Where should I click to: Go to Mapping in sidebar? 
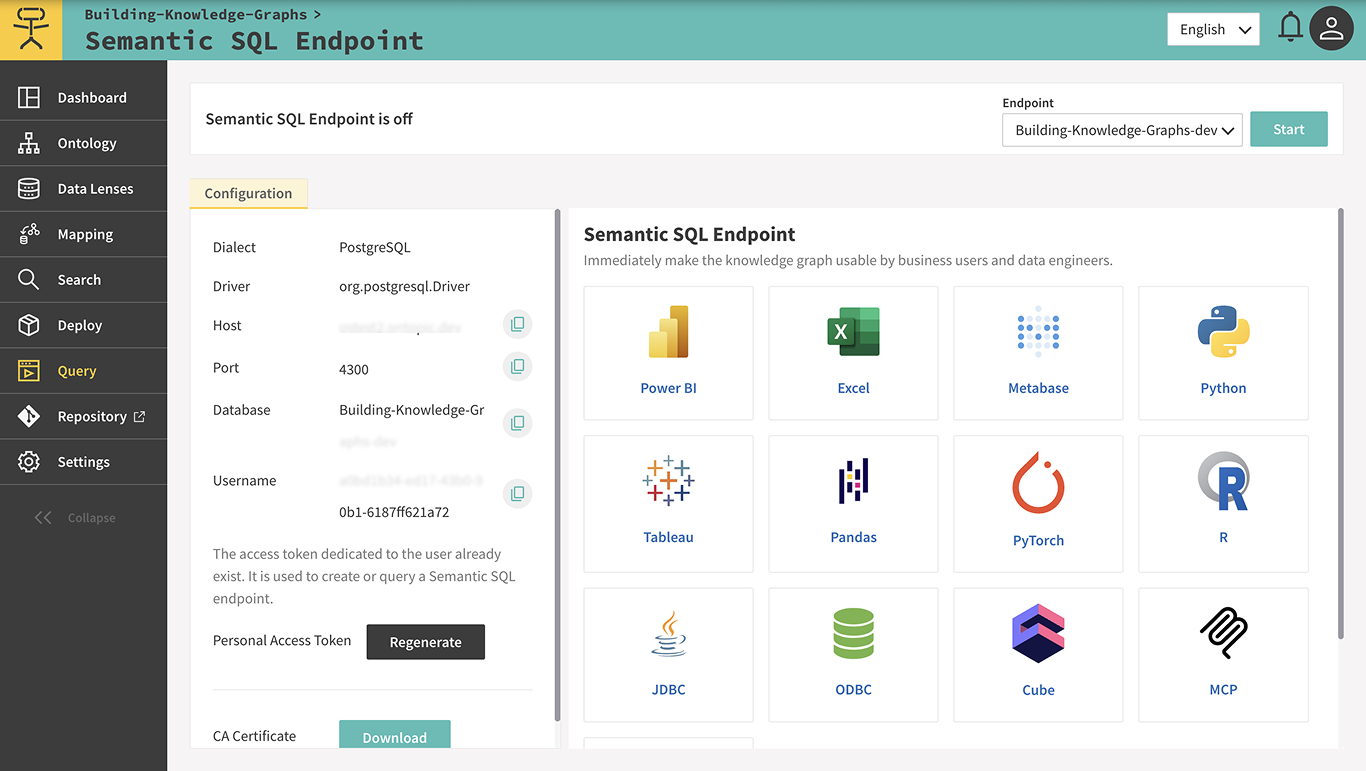pyautogui.click(x=83, y=234)
